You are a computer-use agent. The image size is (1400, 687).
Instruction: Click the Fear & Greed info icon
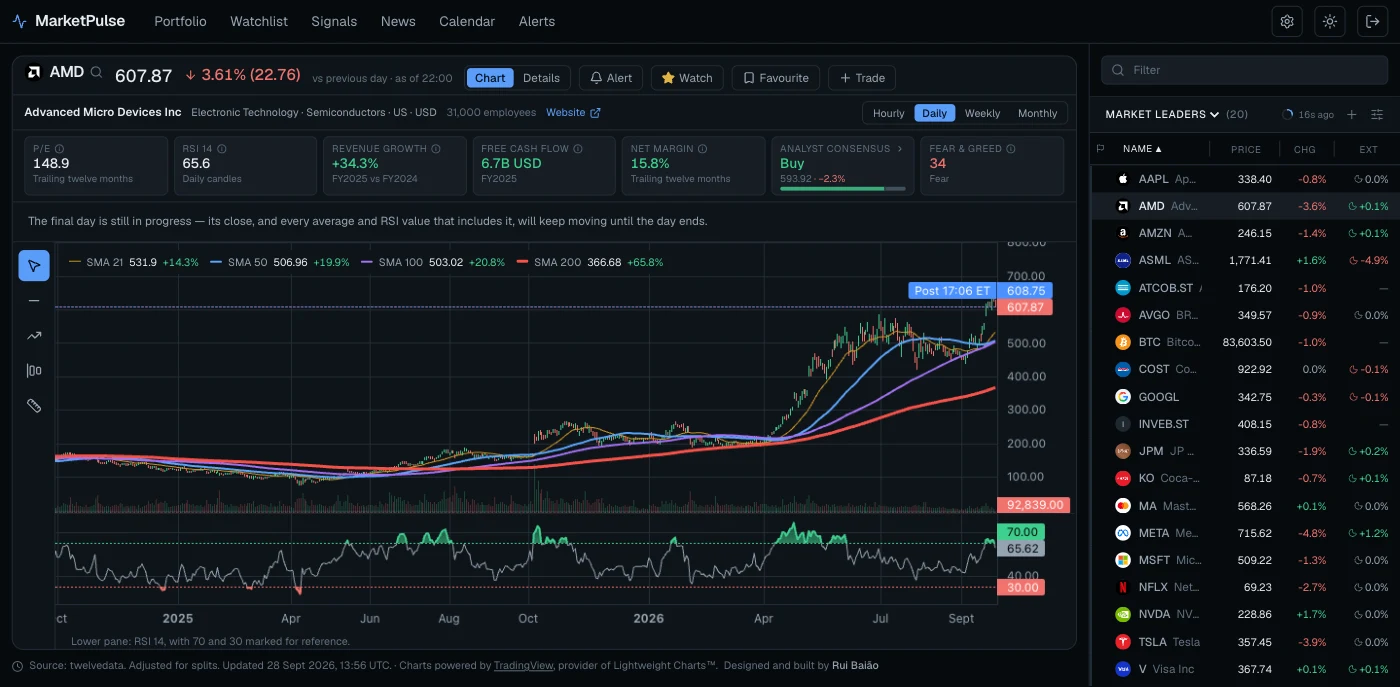pos(1011,149)
